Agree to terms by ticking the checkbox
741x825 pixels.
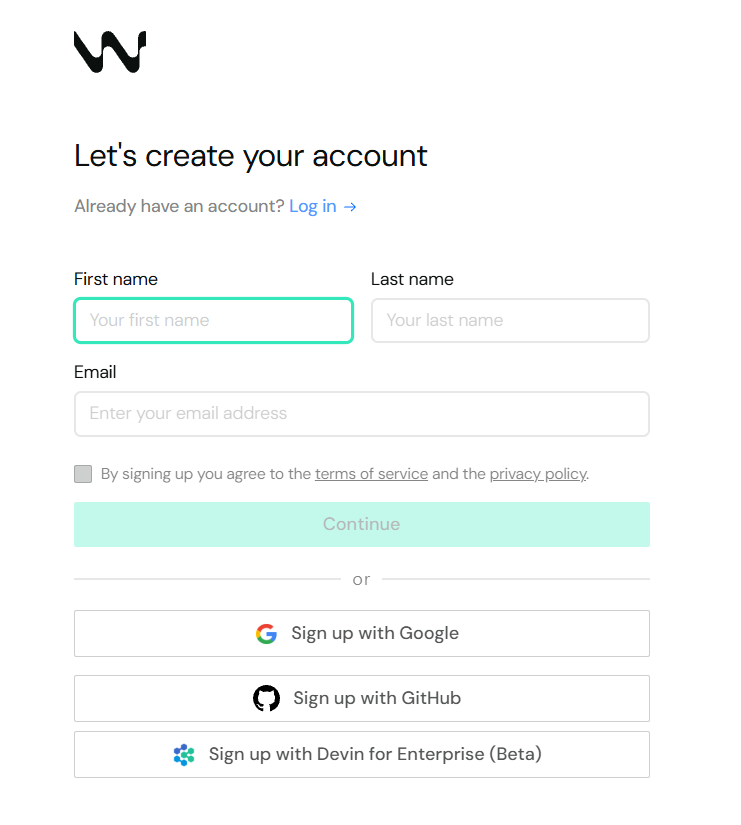coord(83,474)
